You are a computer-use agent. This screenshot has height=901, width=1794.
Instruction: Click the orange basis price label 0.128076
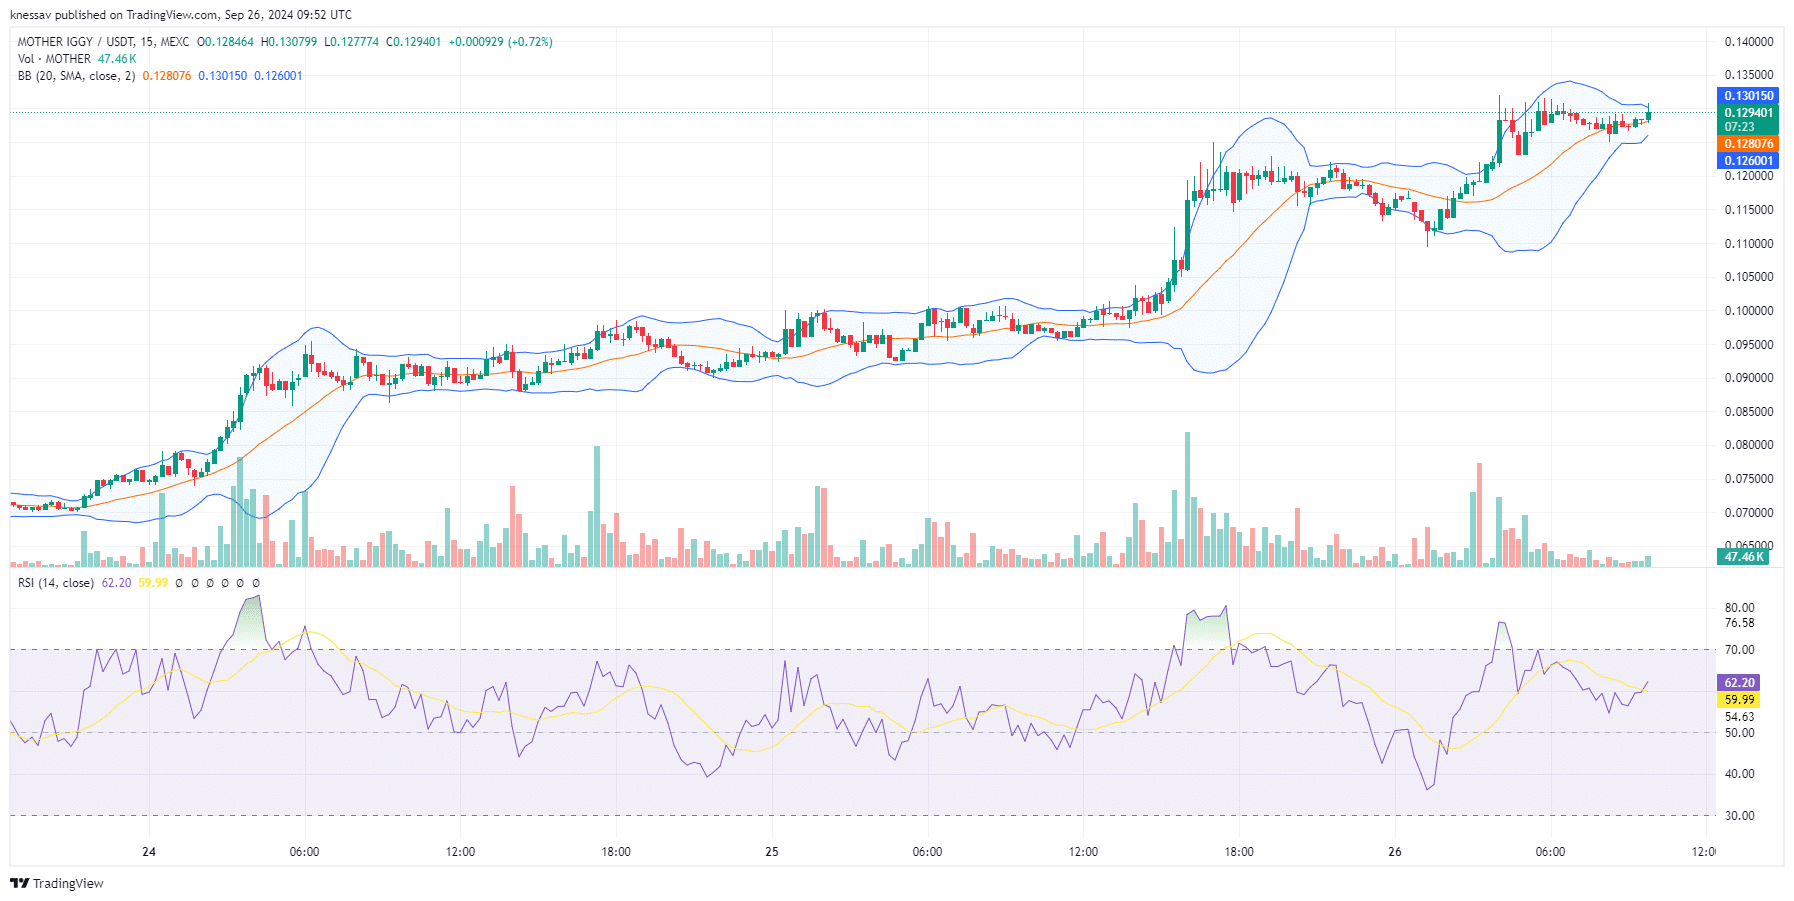coord(1748,144)
